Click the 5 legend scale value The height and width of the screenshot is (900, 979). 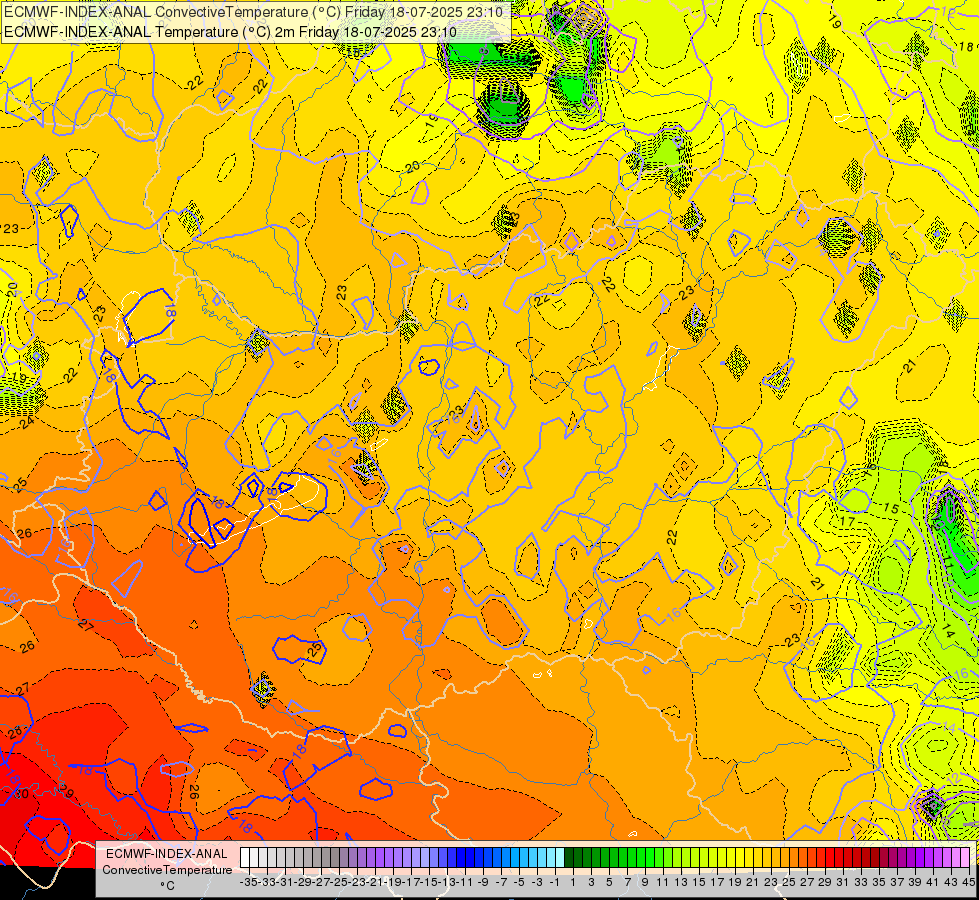coord(609,882)
